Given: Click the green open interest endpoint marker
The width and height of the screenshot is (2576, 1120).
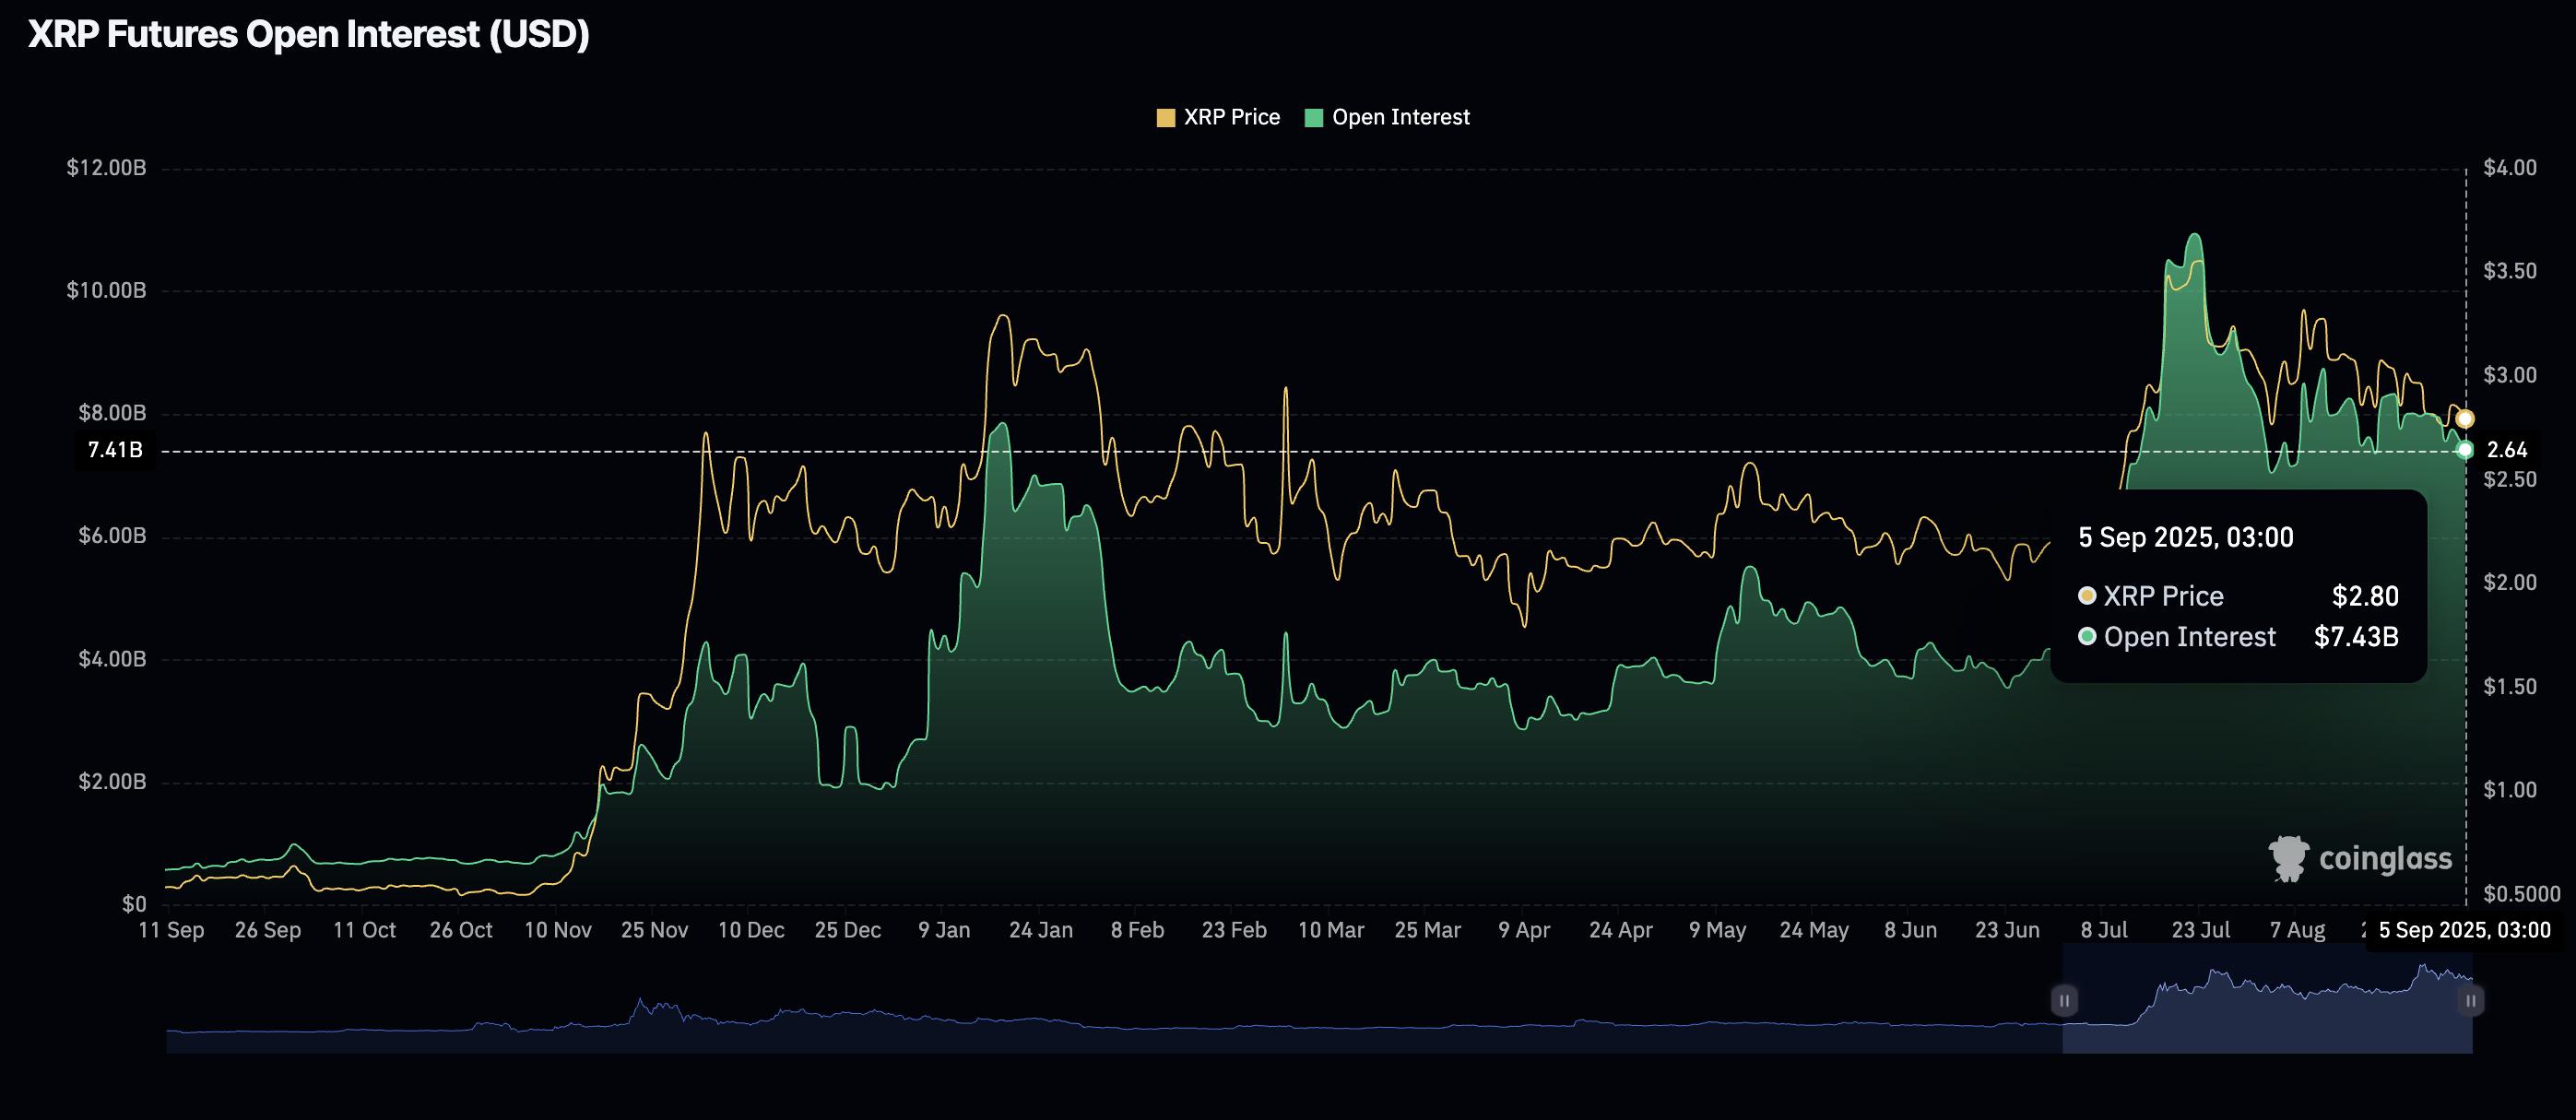Looking at the screenshot, I should click(x=2465, y=450).
